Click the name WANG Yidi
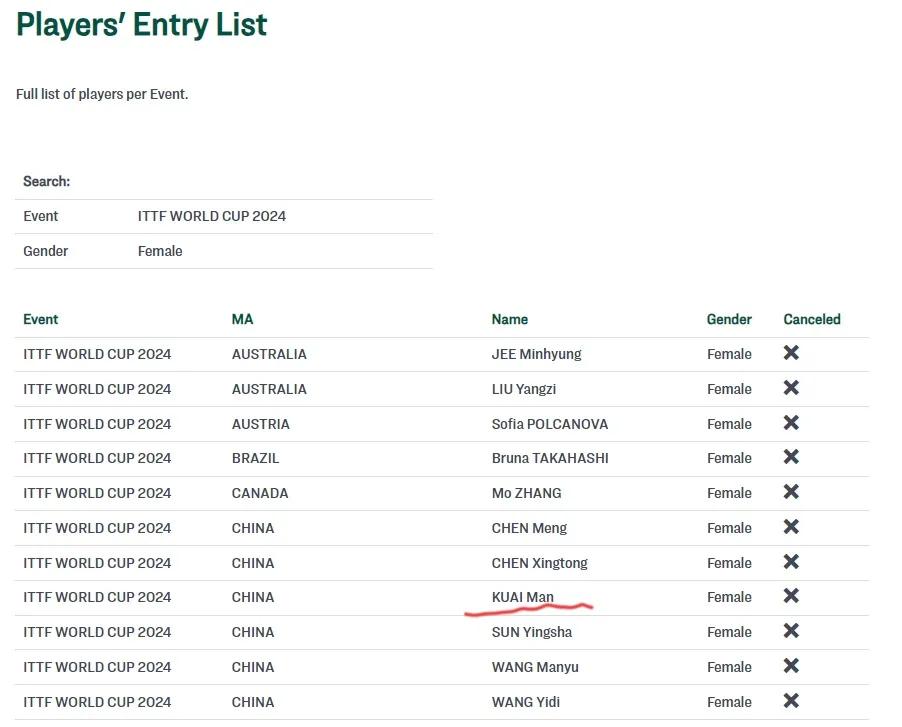Screen dimensions: 902x727 526,702
